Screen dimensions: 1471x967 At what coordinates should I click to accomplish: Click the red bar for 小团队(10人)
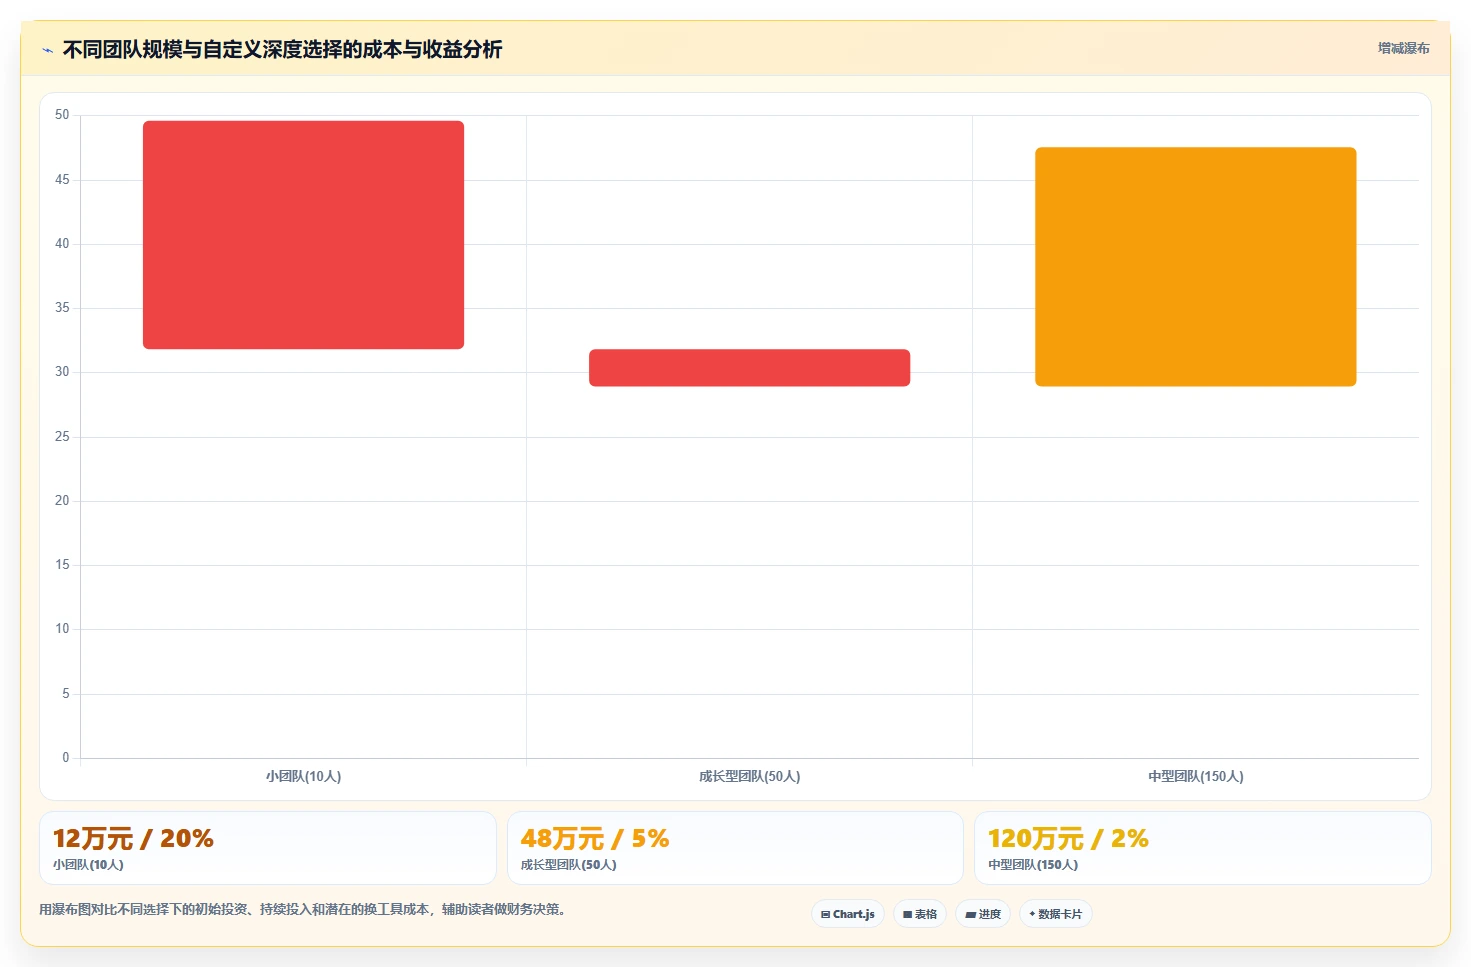[303, 235]
